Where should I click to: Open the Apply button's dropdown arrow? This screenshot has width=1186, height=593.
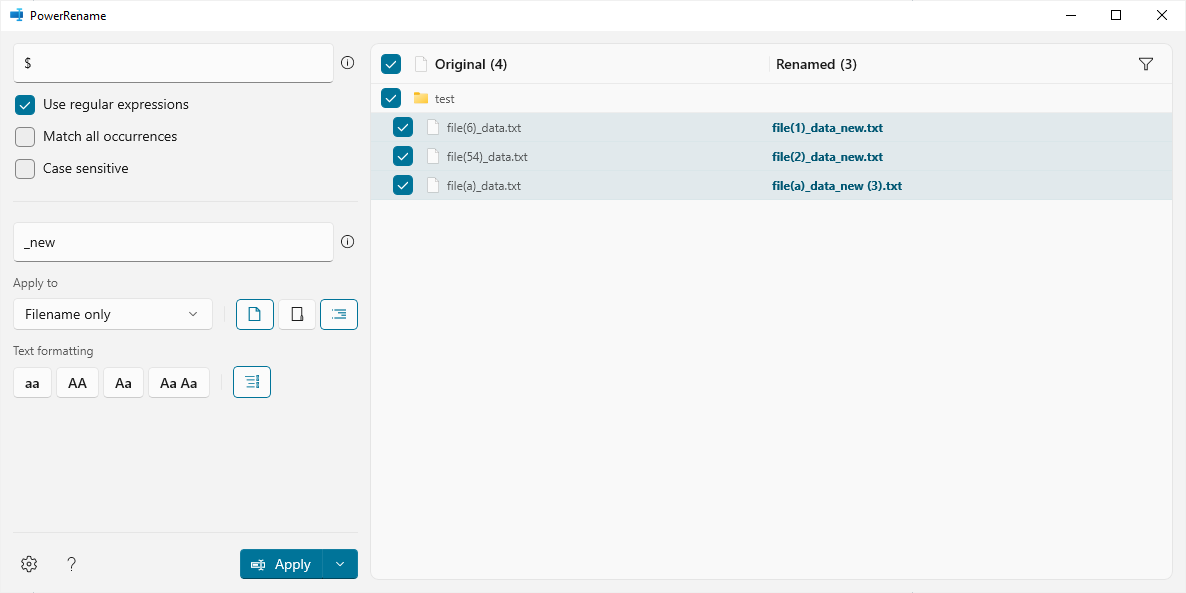(x=341, y=563)
